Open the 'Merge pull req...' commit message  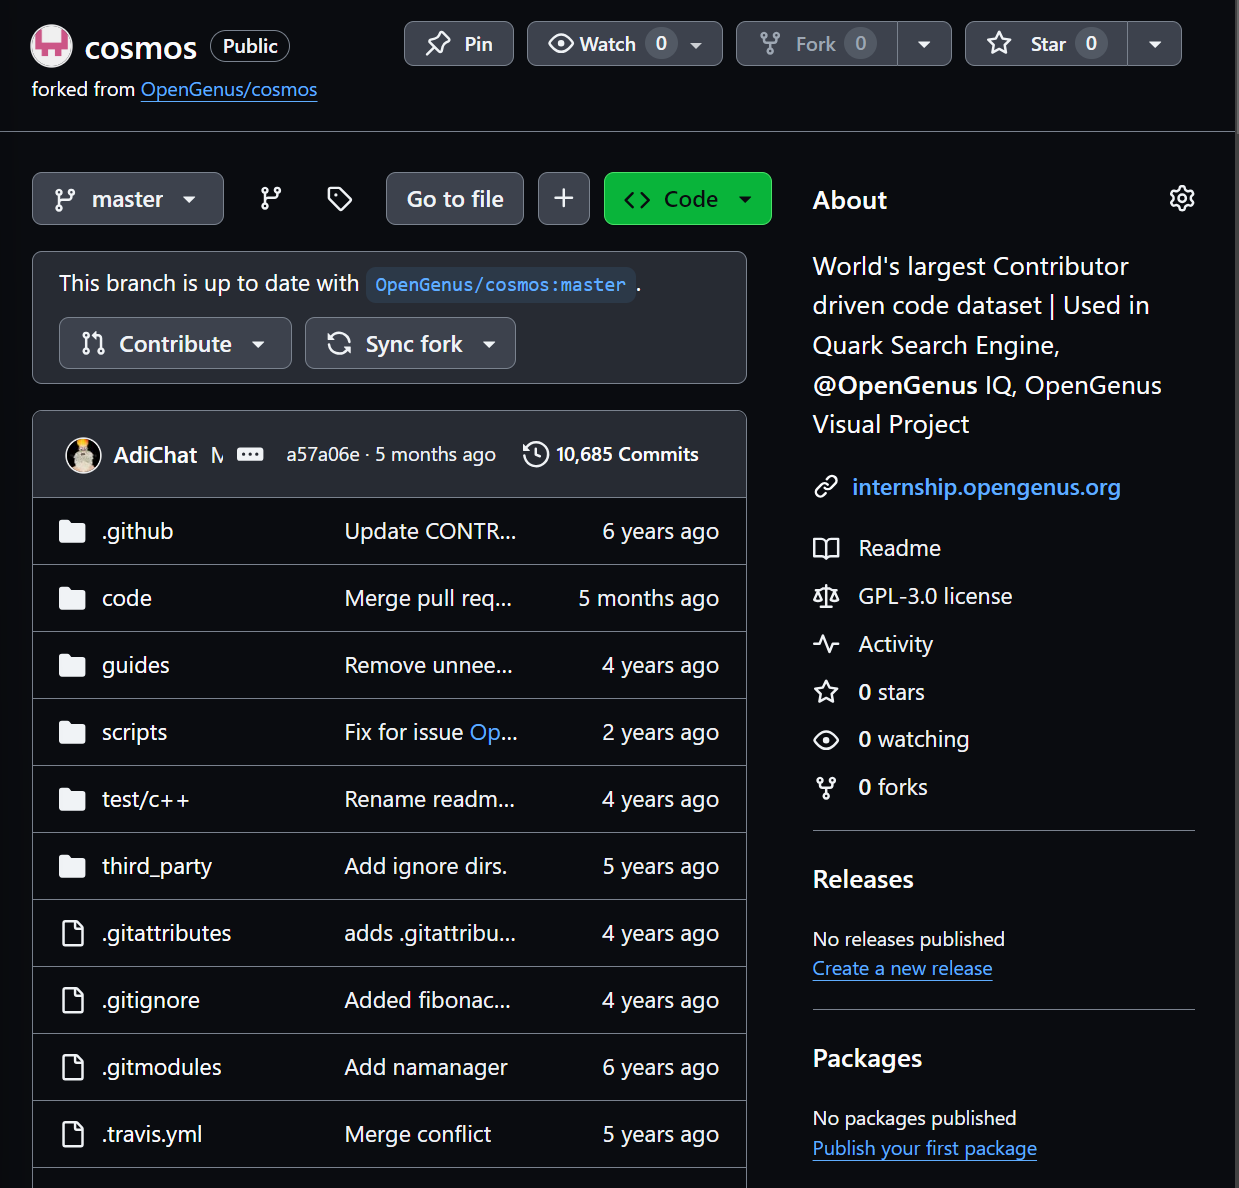[428, 598]
